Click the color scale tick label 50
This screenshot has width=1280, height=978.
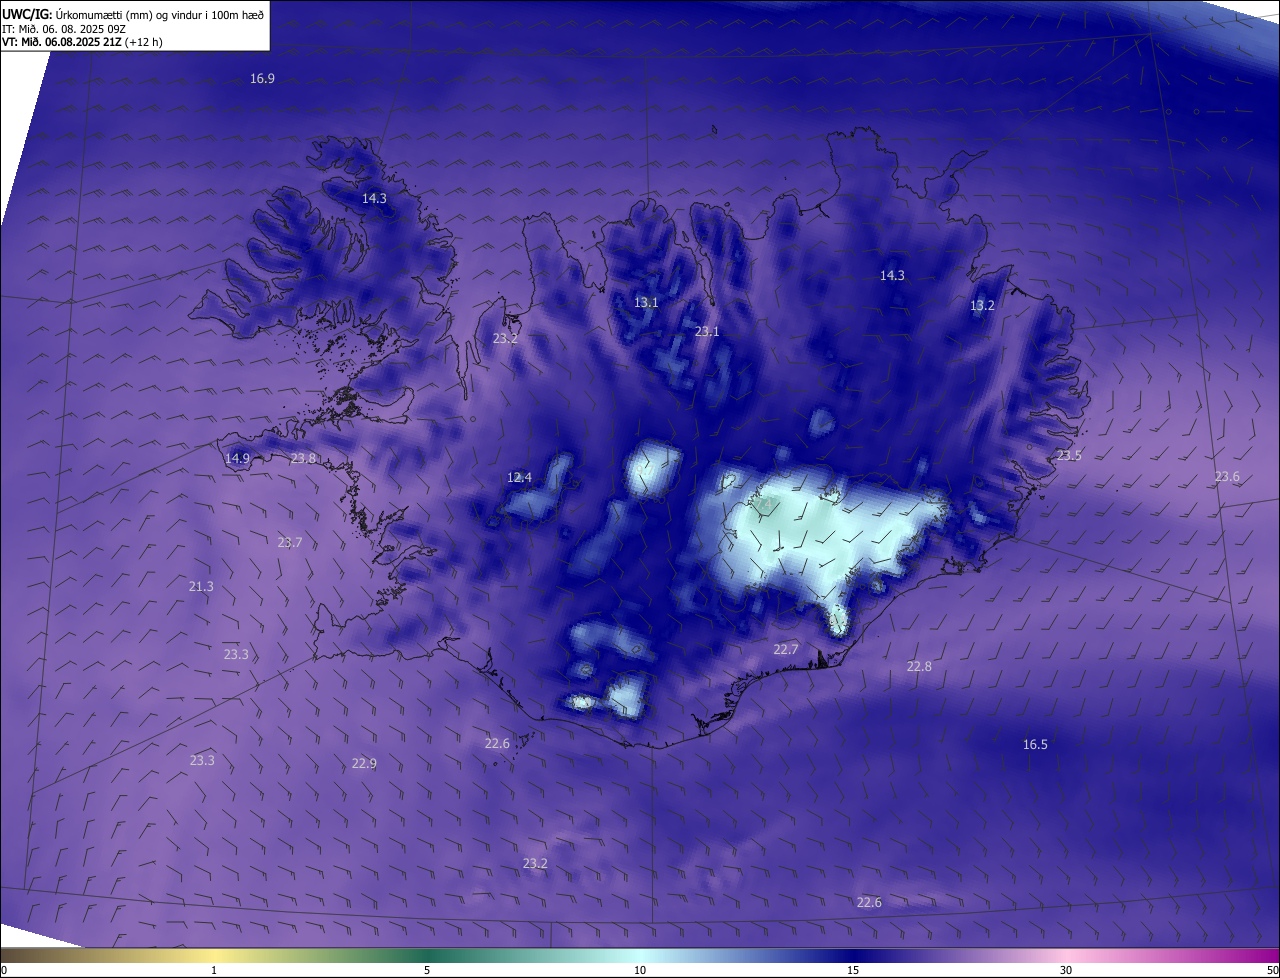point(1271,970)
